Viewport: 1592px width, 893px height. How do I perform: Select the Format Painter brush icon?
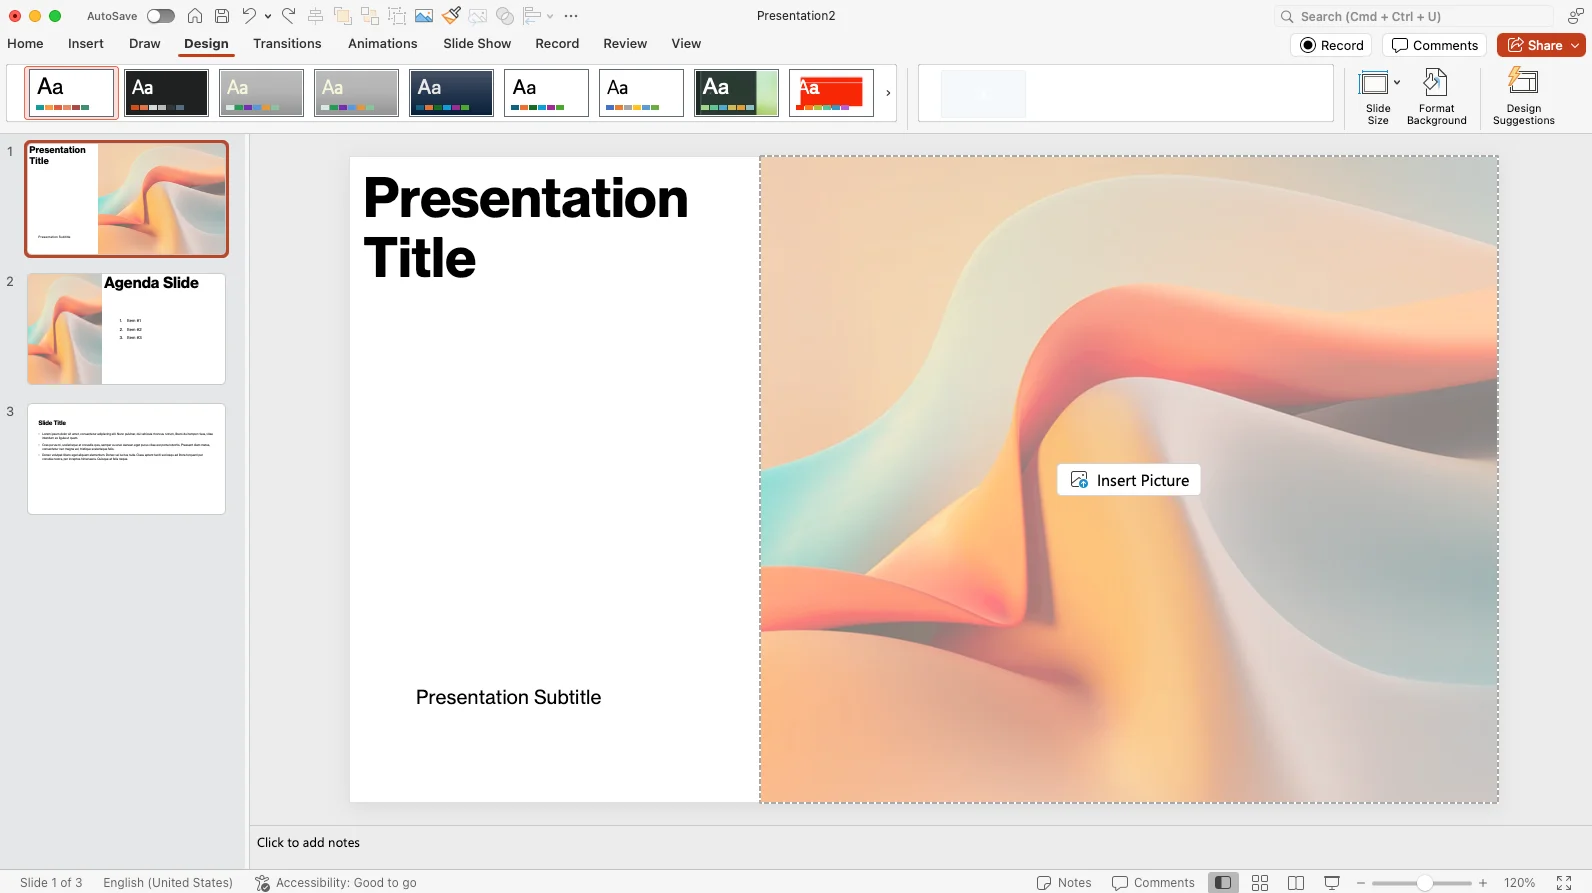tap(451, 16)
